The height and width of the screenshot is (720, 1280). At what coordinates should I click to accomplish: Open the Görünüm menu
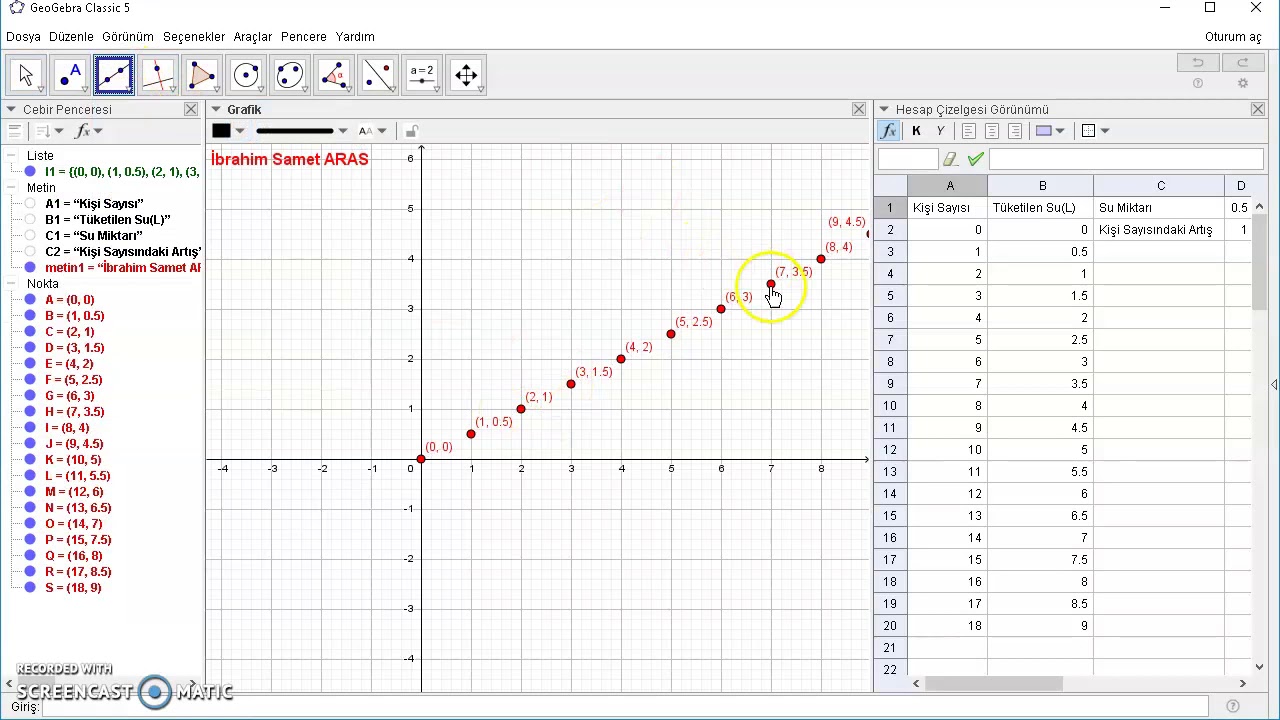tap(128, 37)
